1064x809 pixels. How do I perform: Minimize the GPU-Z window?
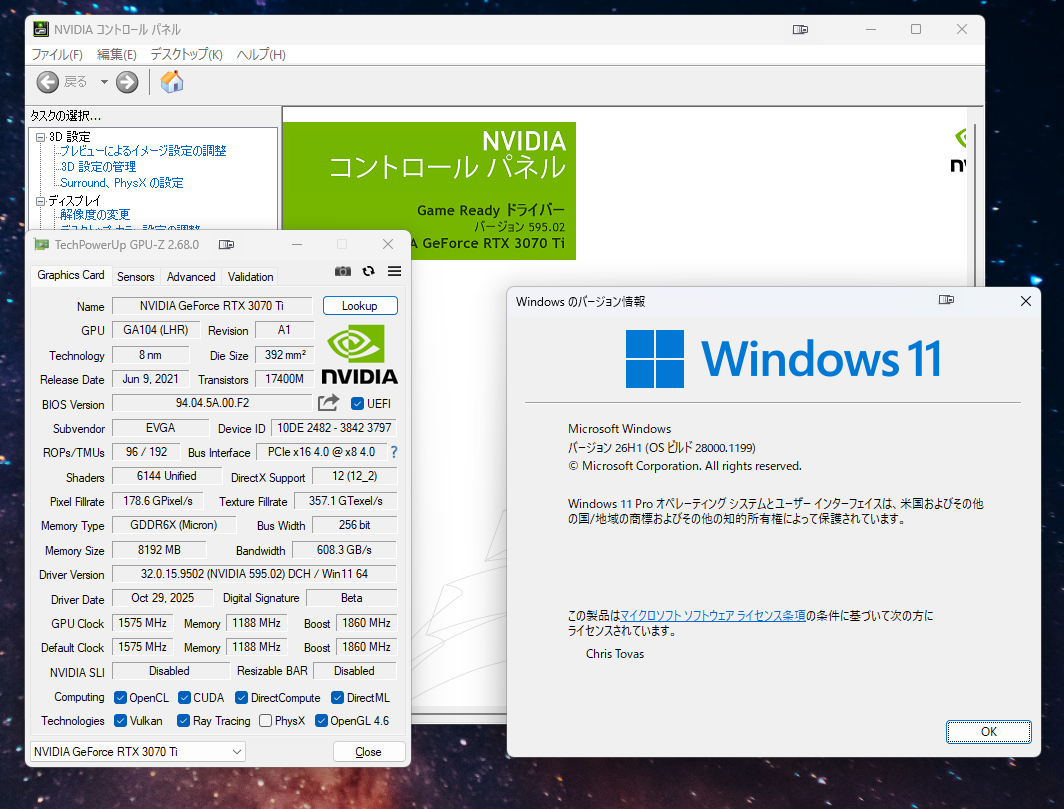tap(297, 244)
